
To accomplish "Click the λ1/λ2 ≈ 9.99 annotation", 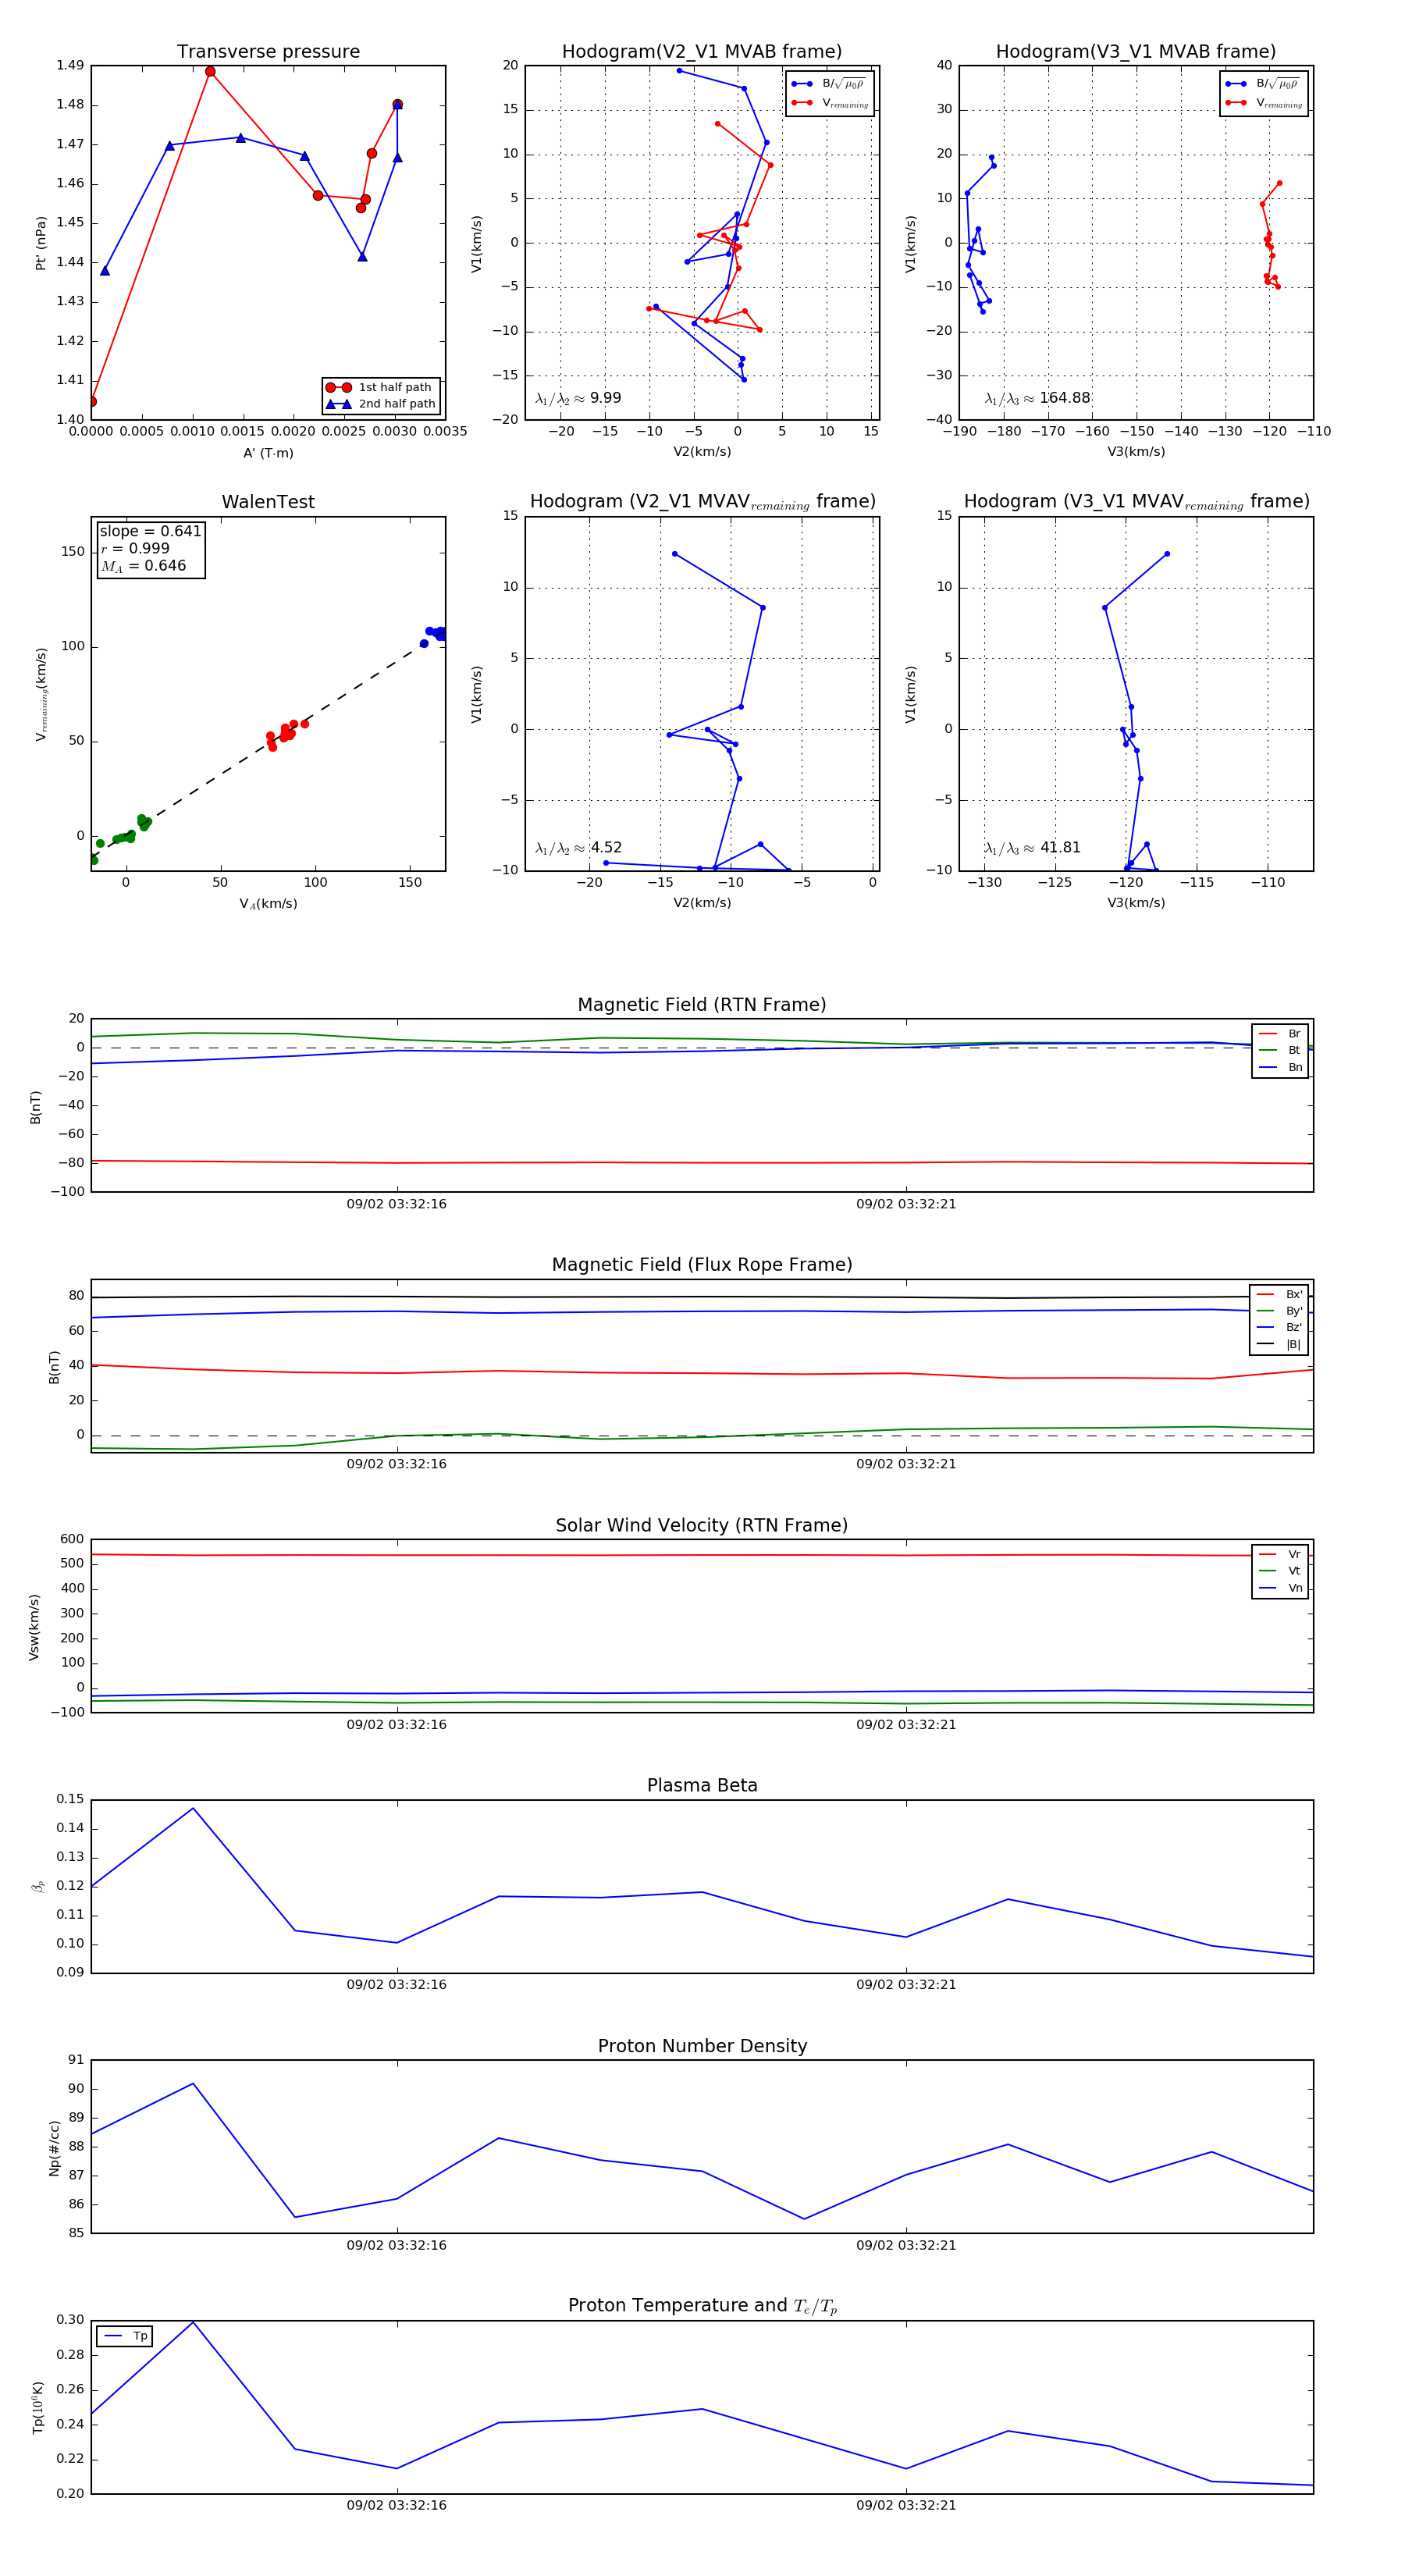I will click(578, 398).
